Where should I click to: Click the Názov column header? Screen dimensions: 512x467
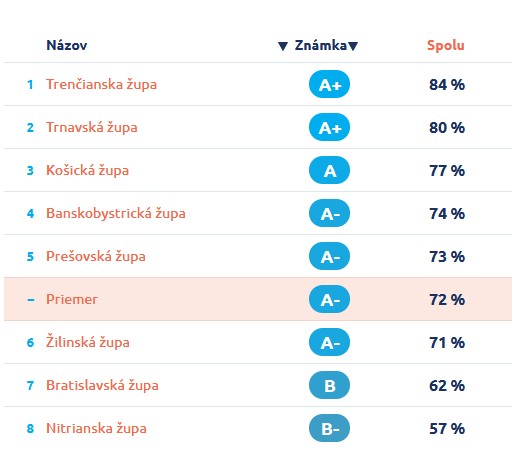click(67, 45)
